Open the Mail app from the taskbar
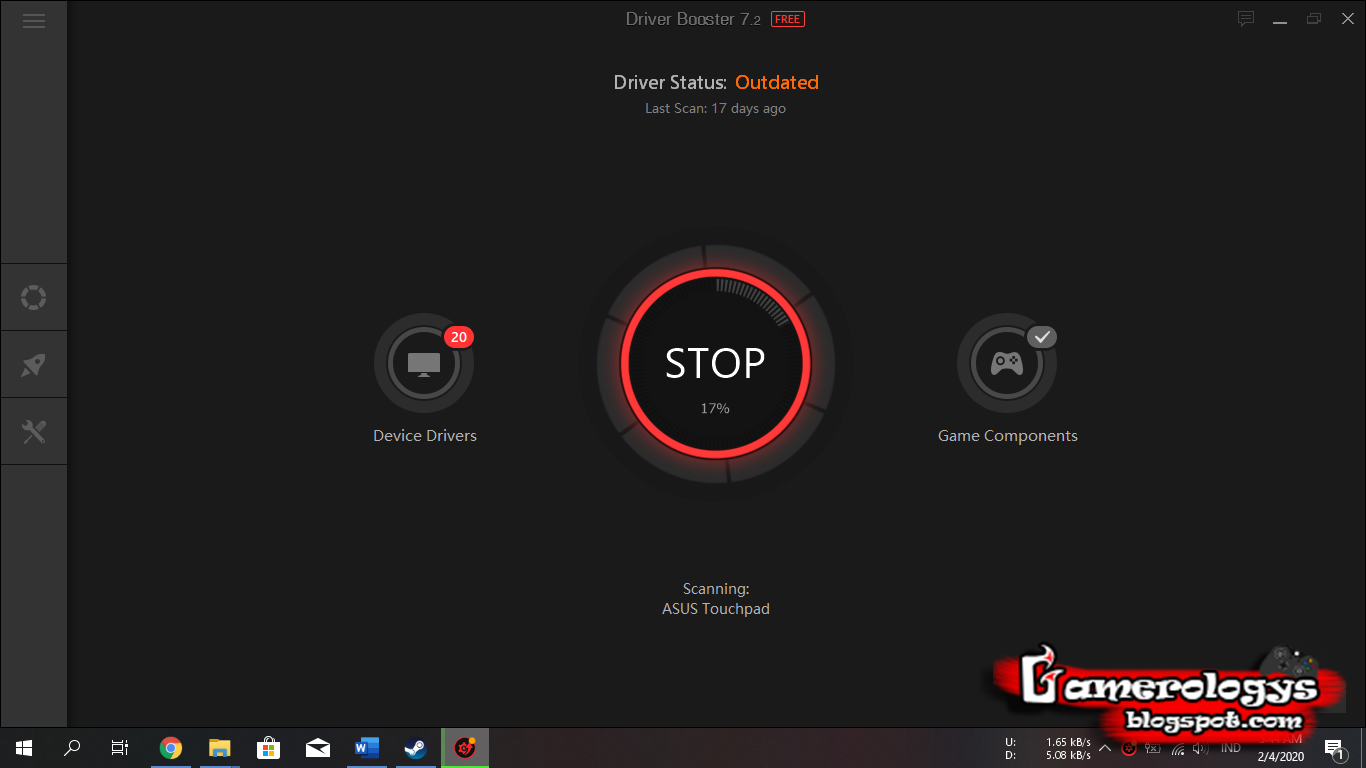Screen dimensions: 1366x768 pyautogui.click(x=318, y=747)
